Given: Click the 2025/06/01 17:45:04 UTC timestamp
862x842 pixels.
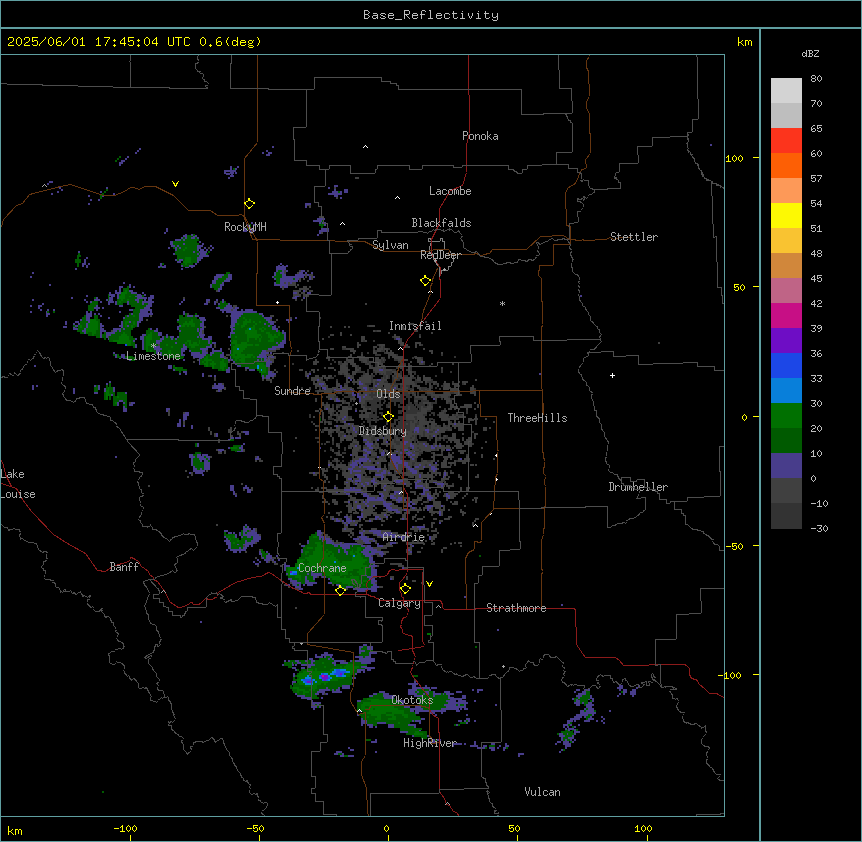Looking at the screenshot, I should click(x=99, y=42).
